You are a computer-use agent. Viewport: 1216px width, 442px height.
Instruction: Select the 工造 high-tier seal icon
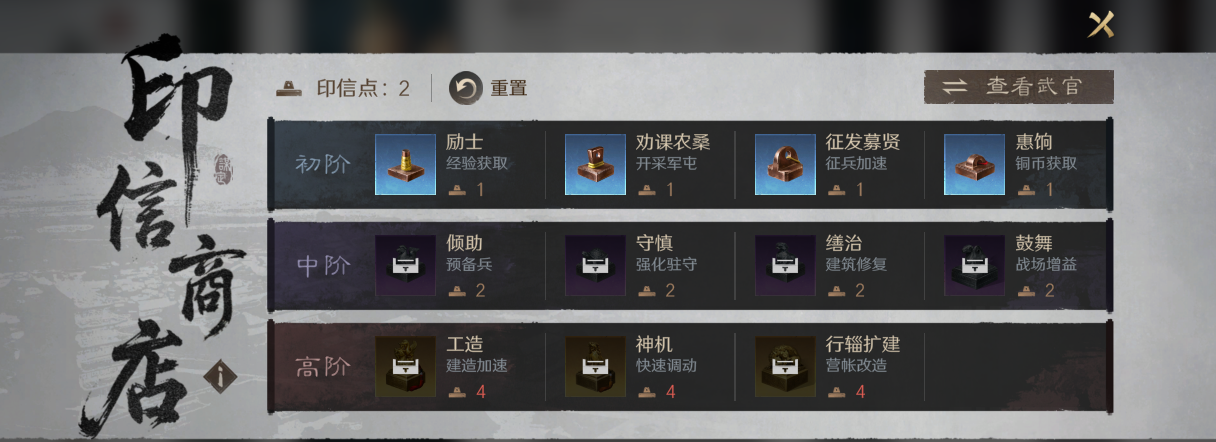coord(405,366)
